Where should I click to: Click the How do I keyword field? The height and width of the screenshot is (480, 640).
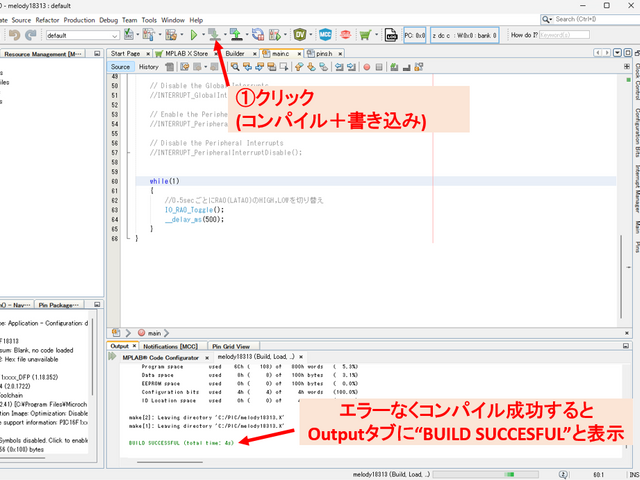pos(564,35)
